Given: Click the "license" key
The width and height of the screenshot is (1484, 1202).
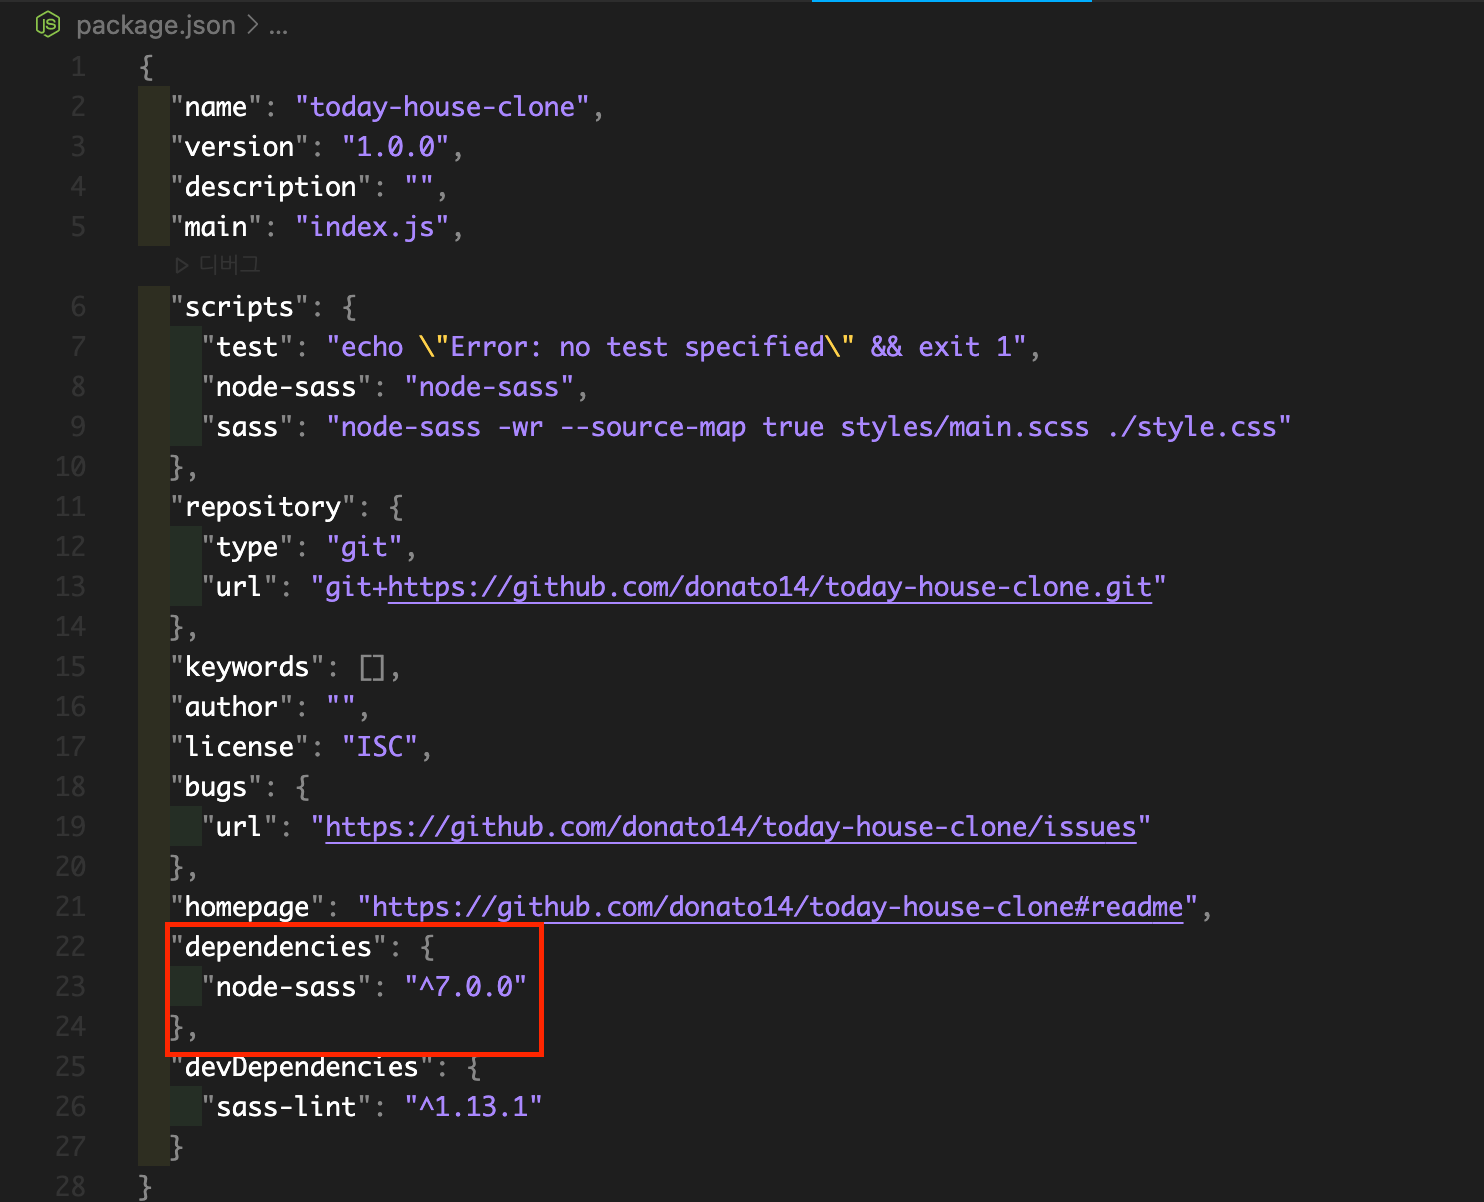Looking at the screenshot, I should click(x=240, y=747).
